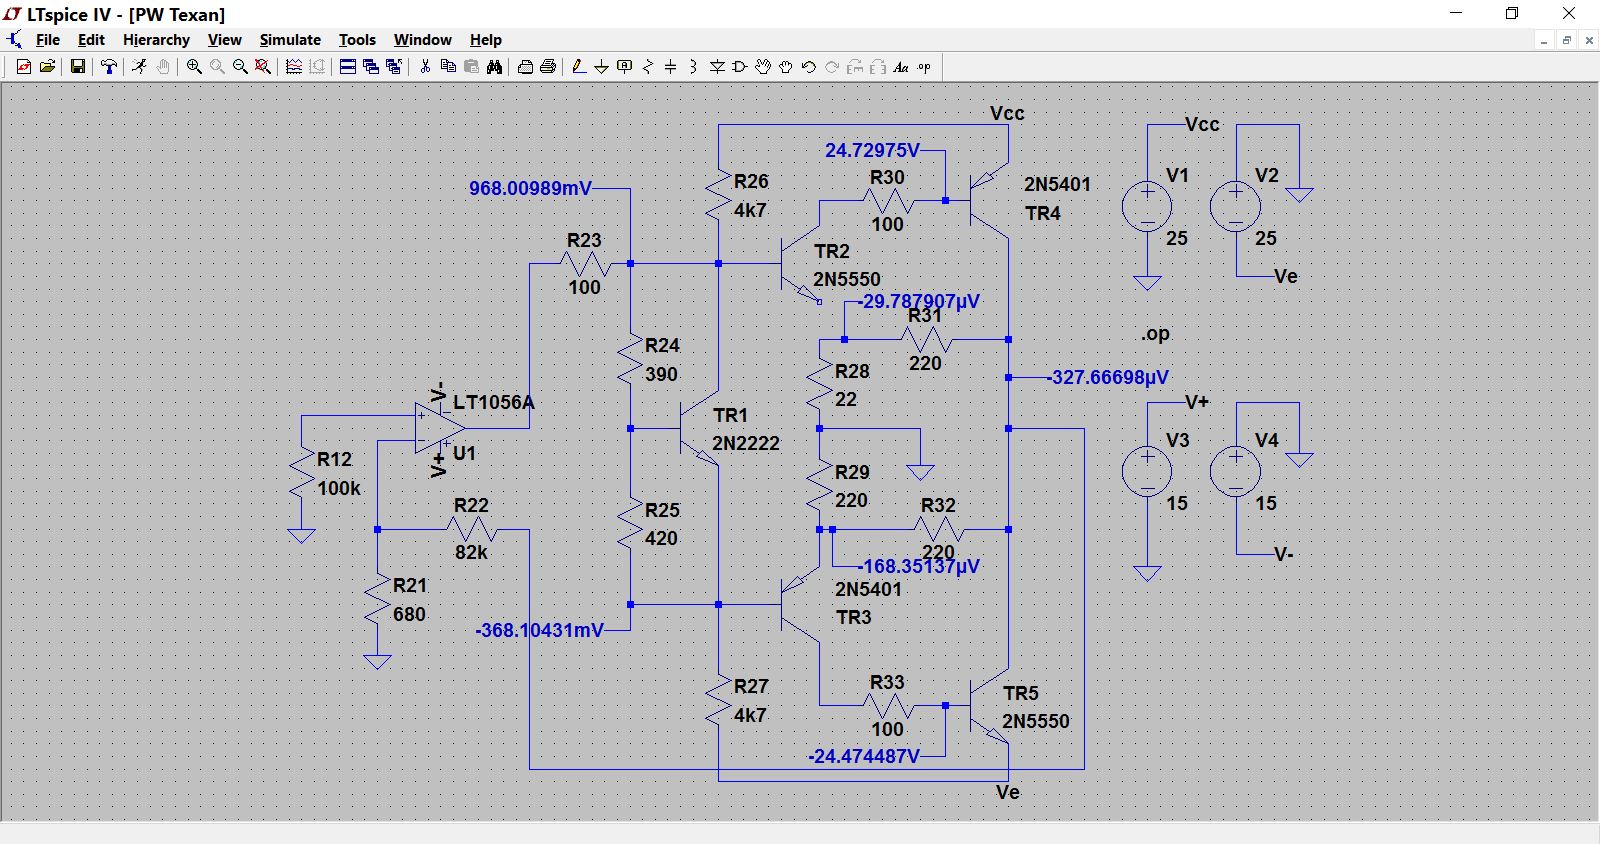The height and width of the screenshot is (844, 1600).
Task: Select the Draw Wire pencil tool
Action: tap(578, 67)
